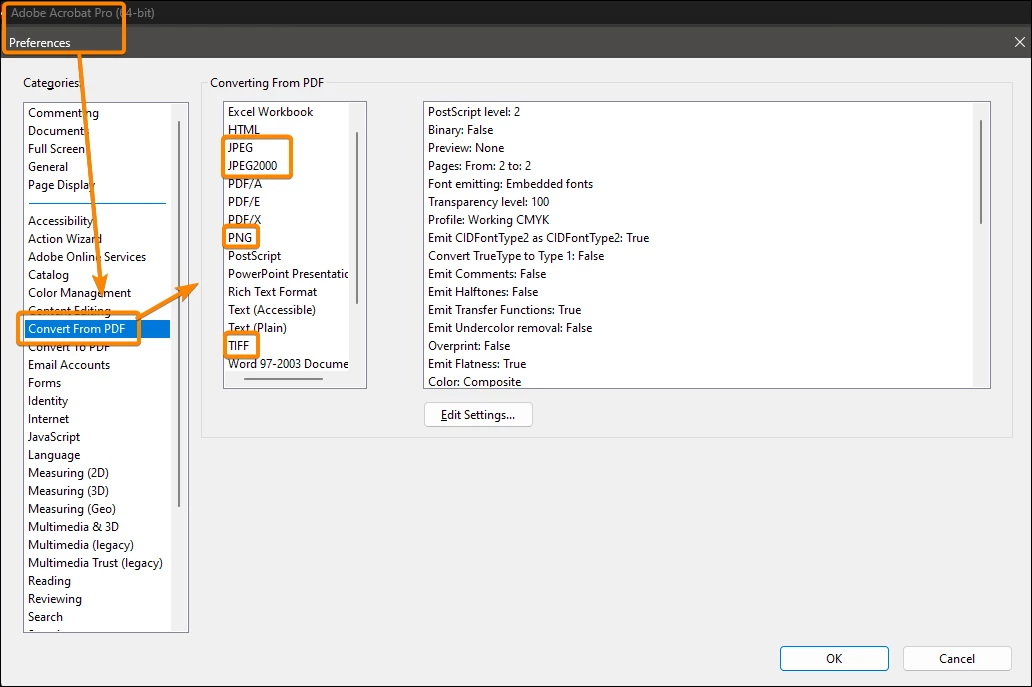Choose PDF/E conversion format
This screenshot has height=687, width=1032.
[x=244, y=201]
